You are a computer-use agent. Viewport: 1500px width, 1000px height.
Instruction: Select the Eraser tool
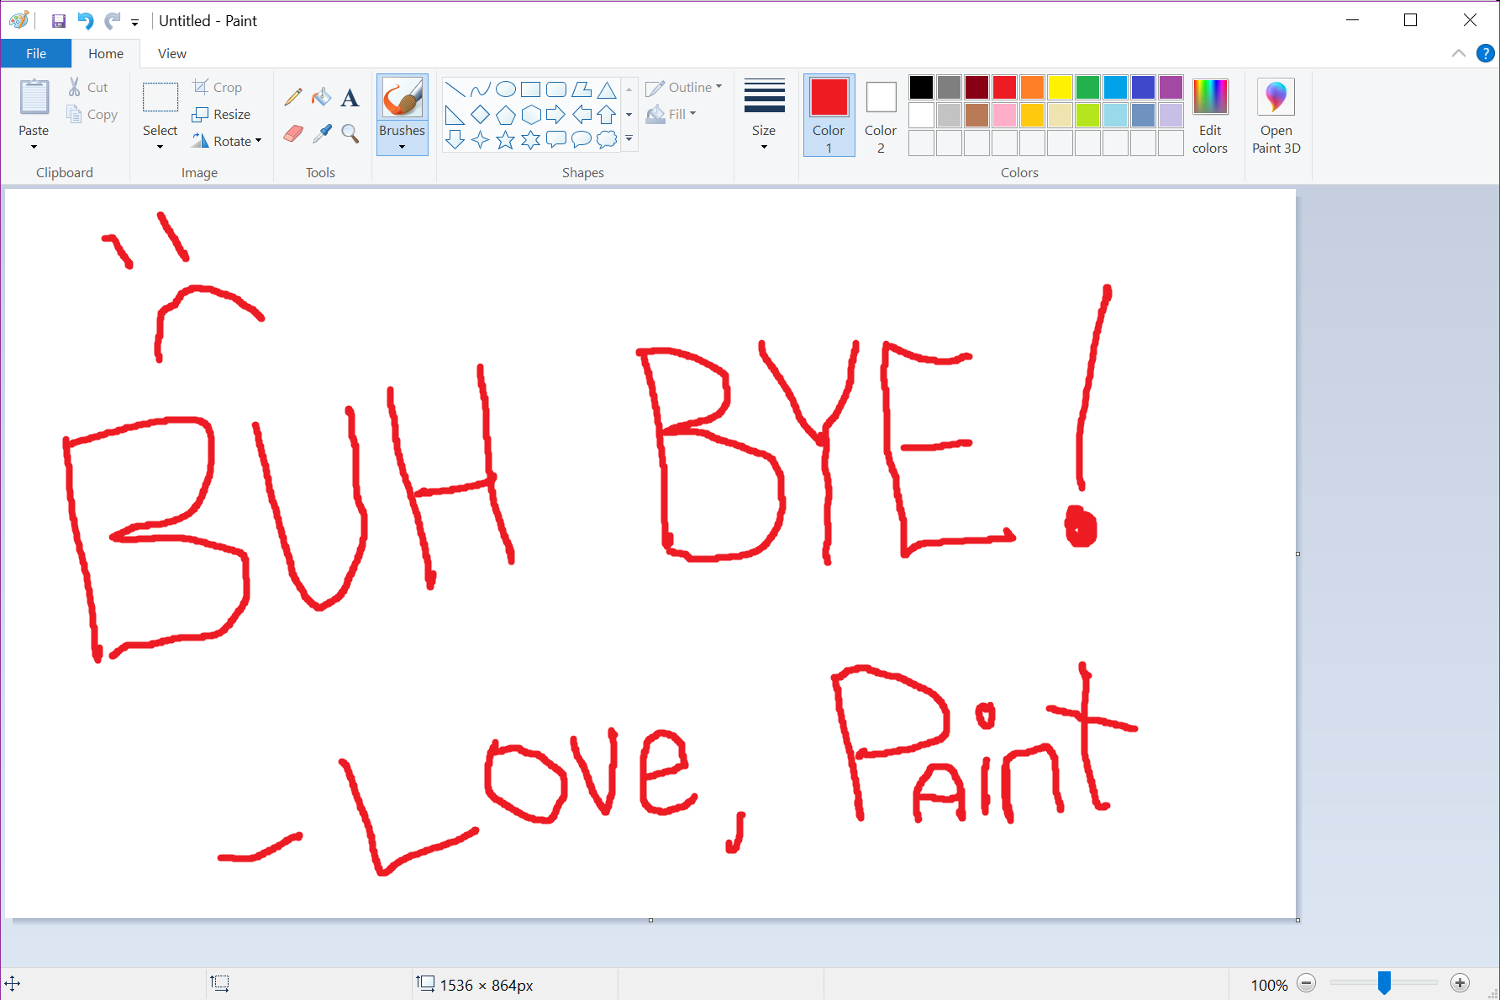point(293,133)
